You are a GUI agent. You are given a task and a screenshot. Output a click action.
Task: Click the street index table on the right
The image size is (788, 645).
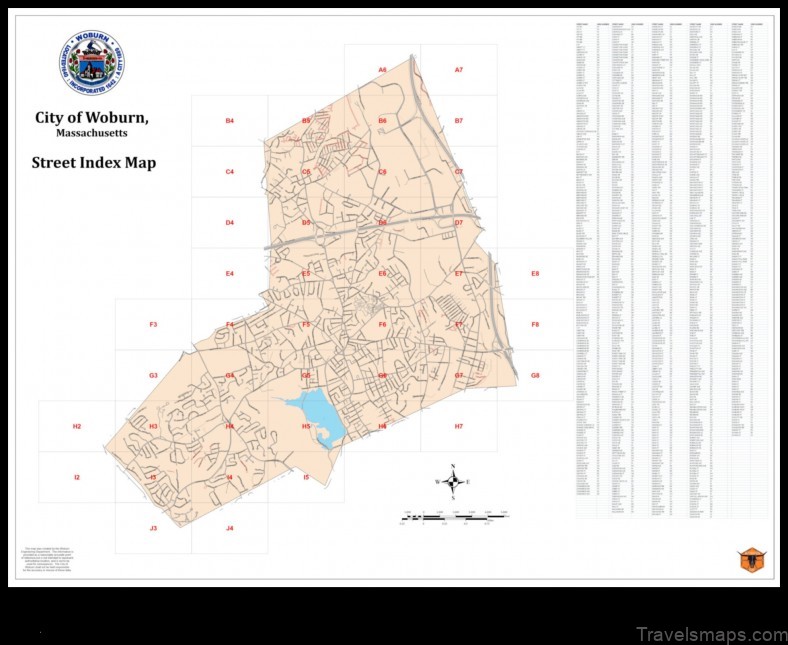[672, 268]
